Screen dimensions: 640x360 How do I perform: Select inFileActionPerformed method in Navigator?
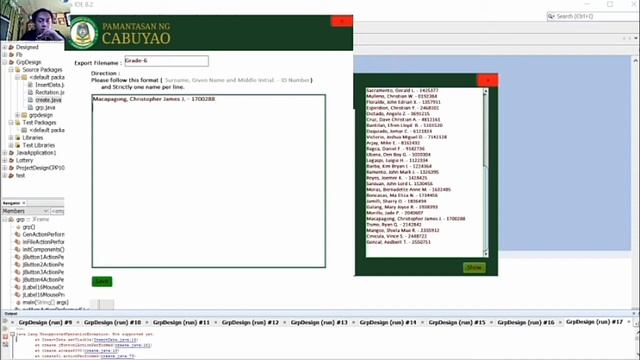point(43,242)
